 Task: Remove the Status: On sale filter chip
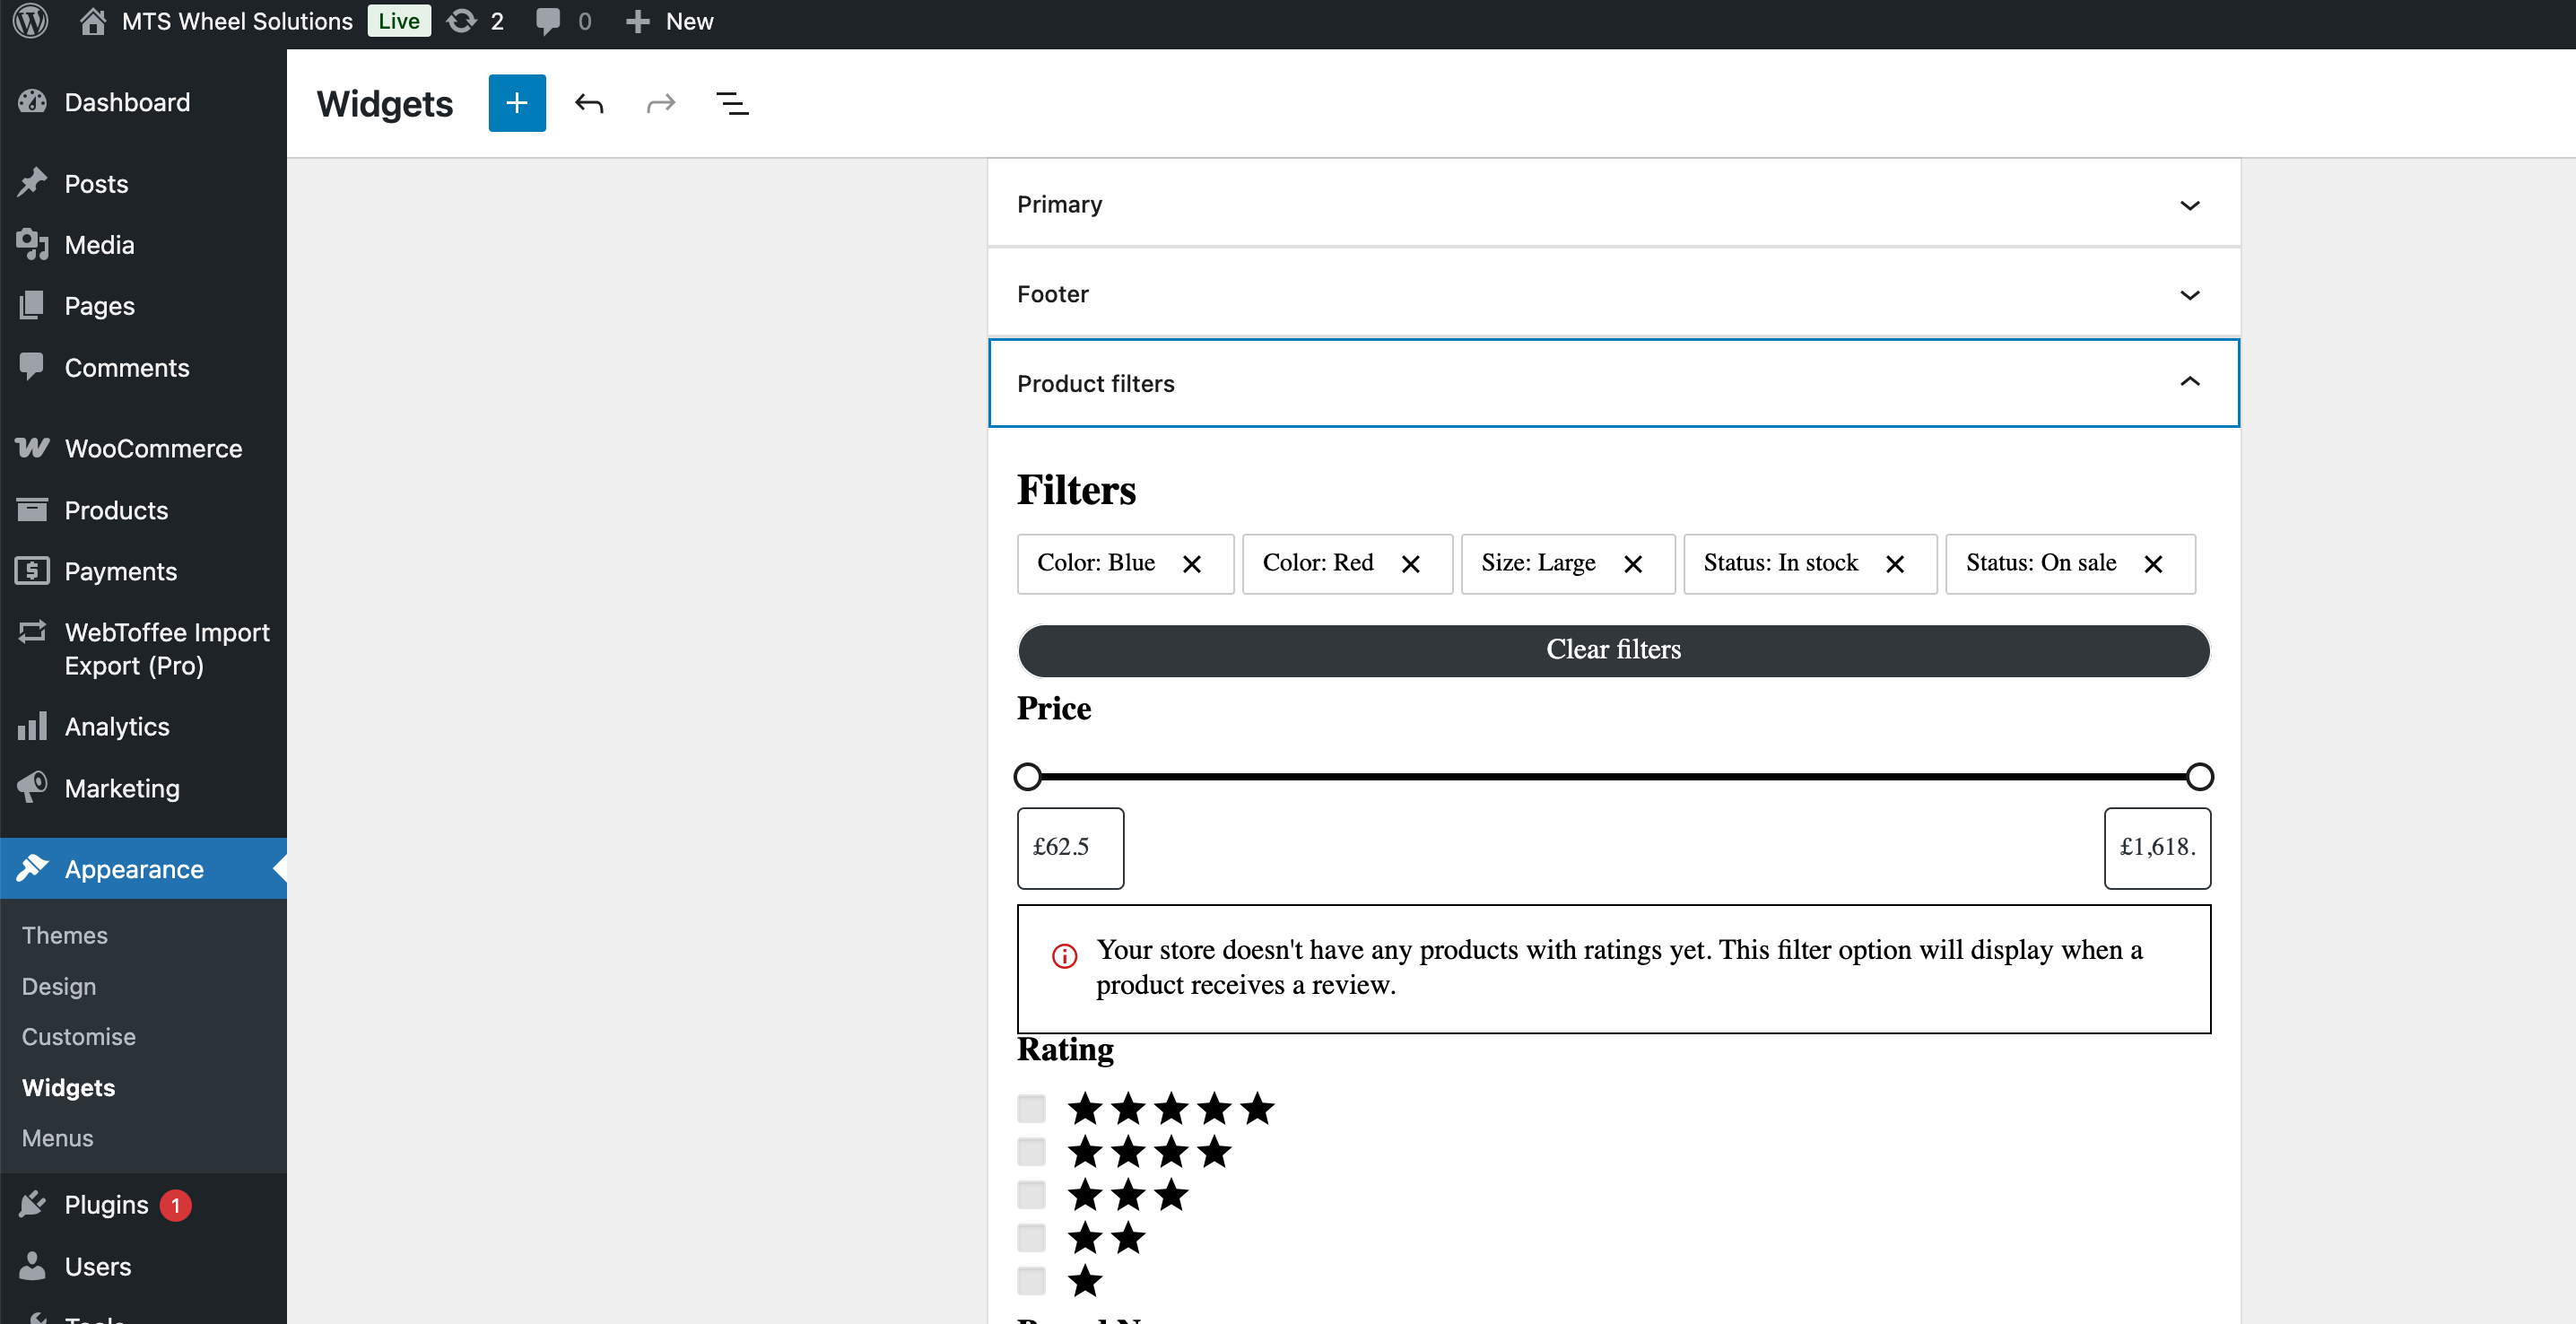(x=2153, y=564)
